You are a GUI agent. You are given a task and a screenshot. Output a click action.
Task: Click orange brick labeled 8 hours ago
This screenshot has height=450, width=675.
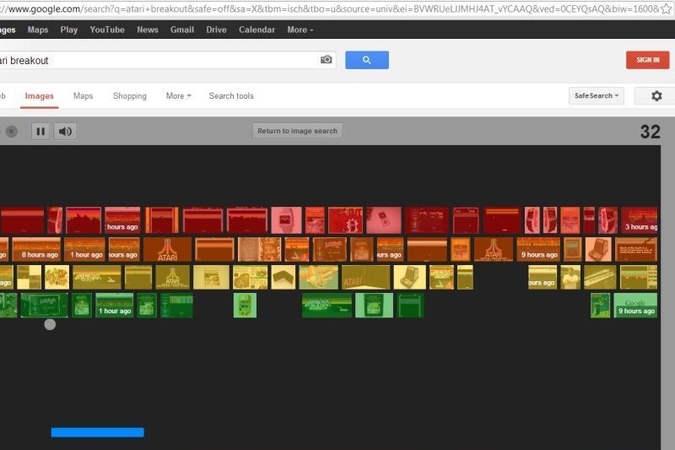coord(37,249)
